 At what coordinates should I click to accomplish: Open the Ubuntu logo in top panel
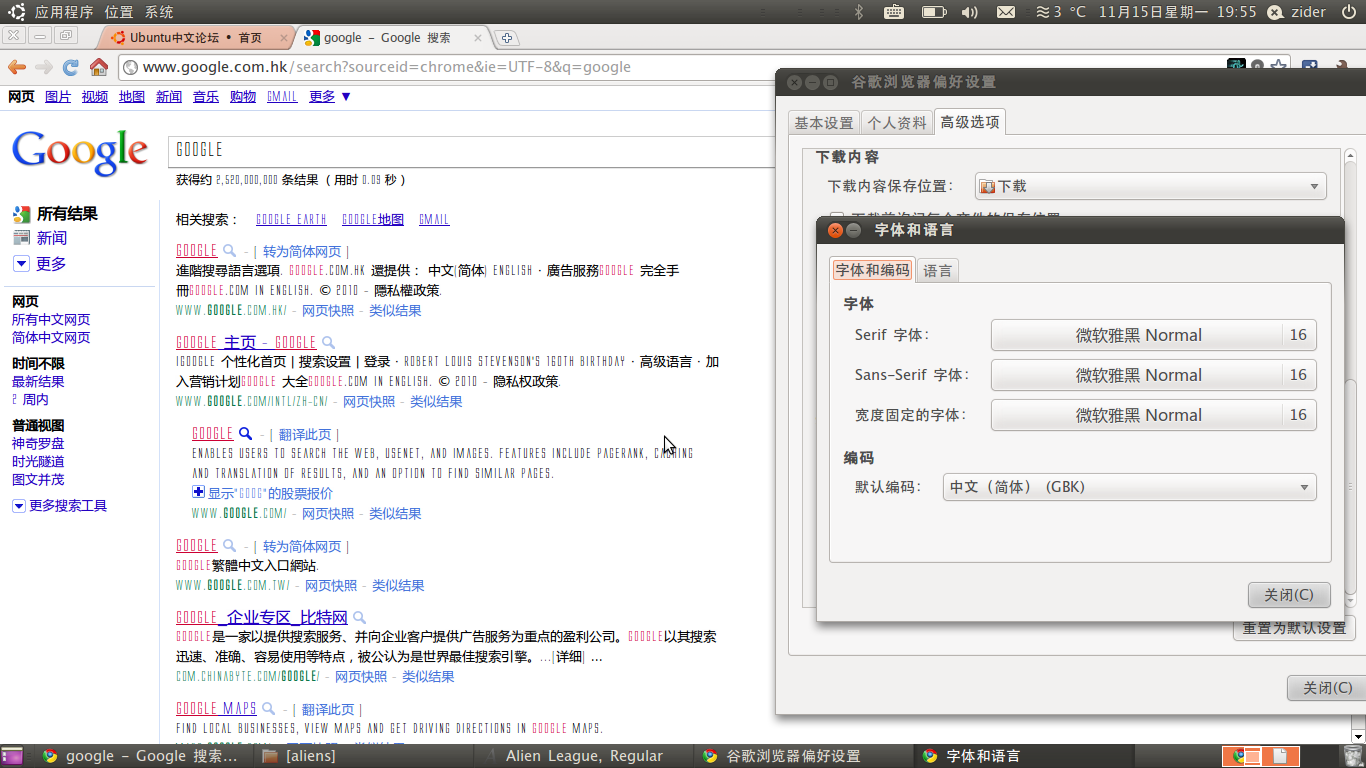click(17, 12)
